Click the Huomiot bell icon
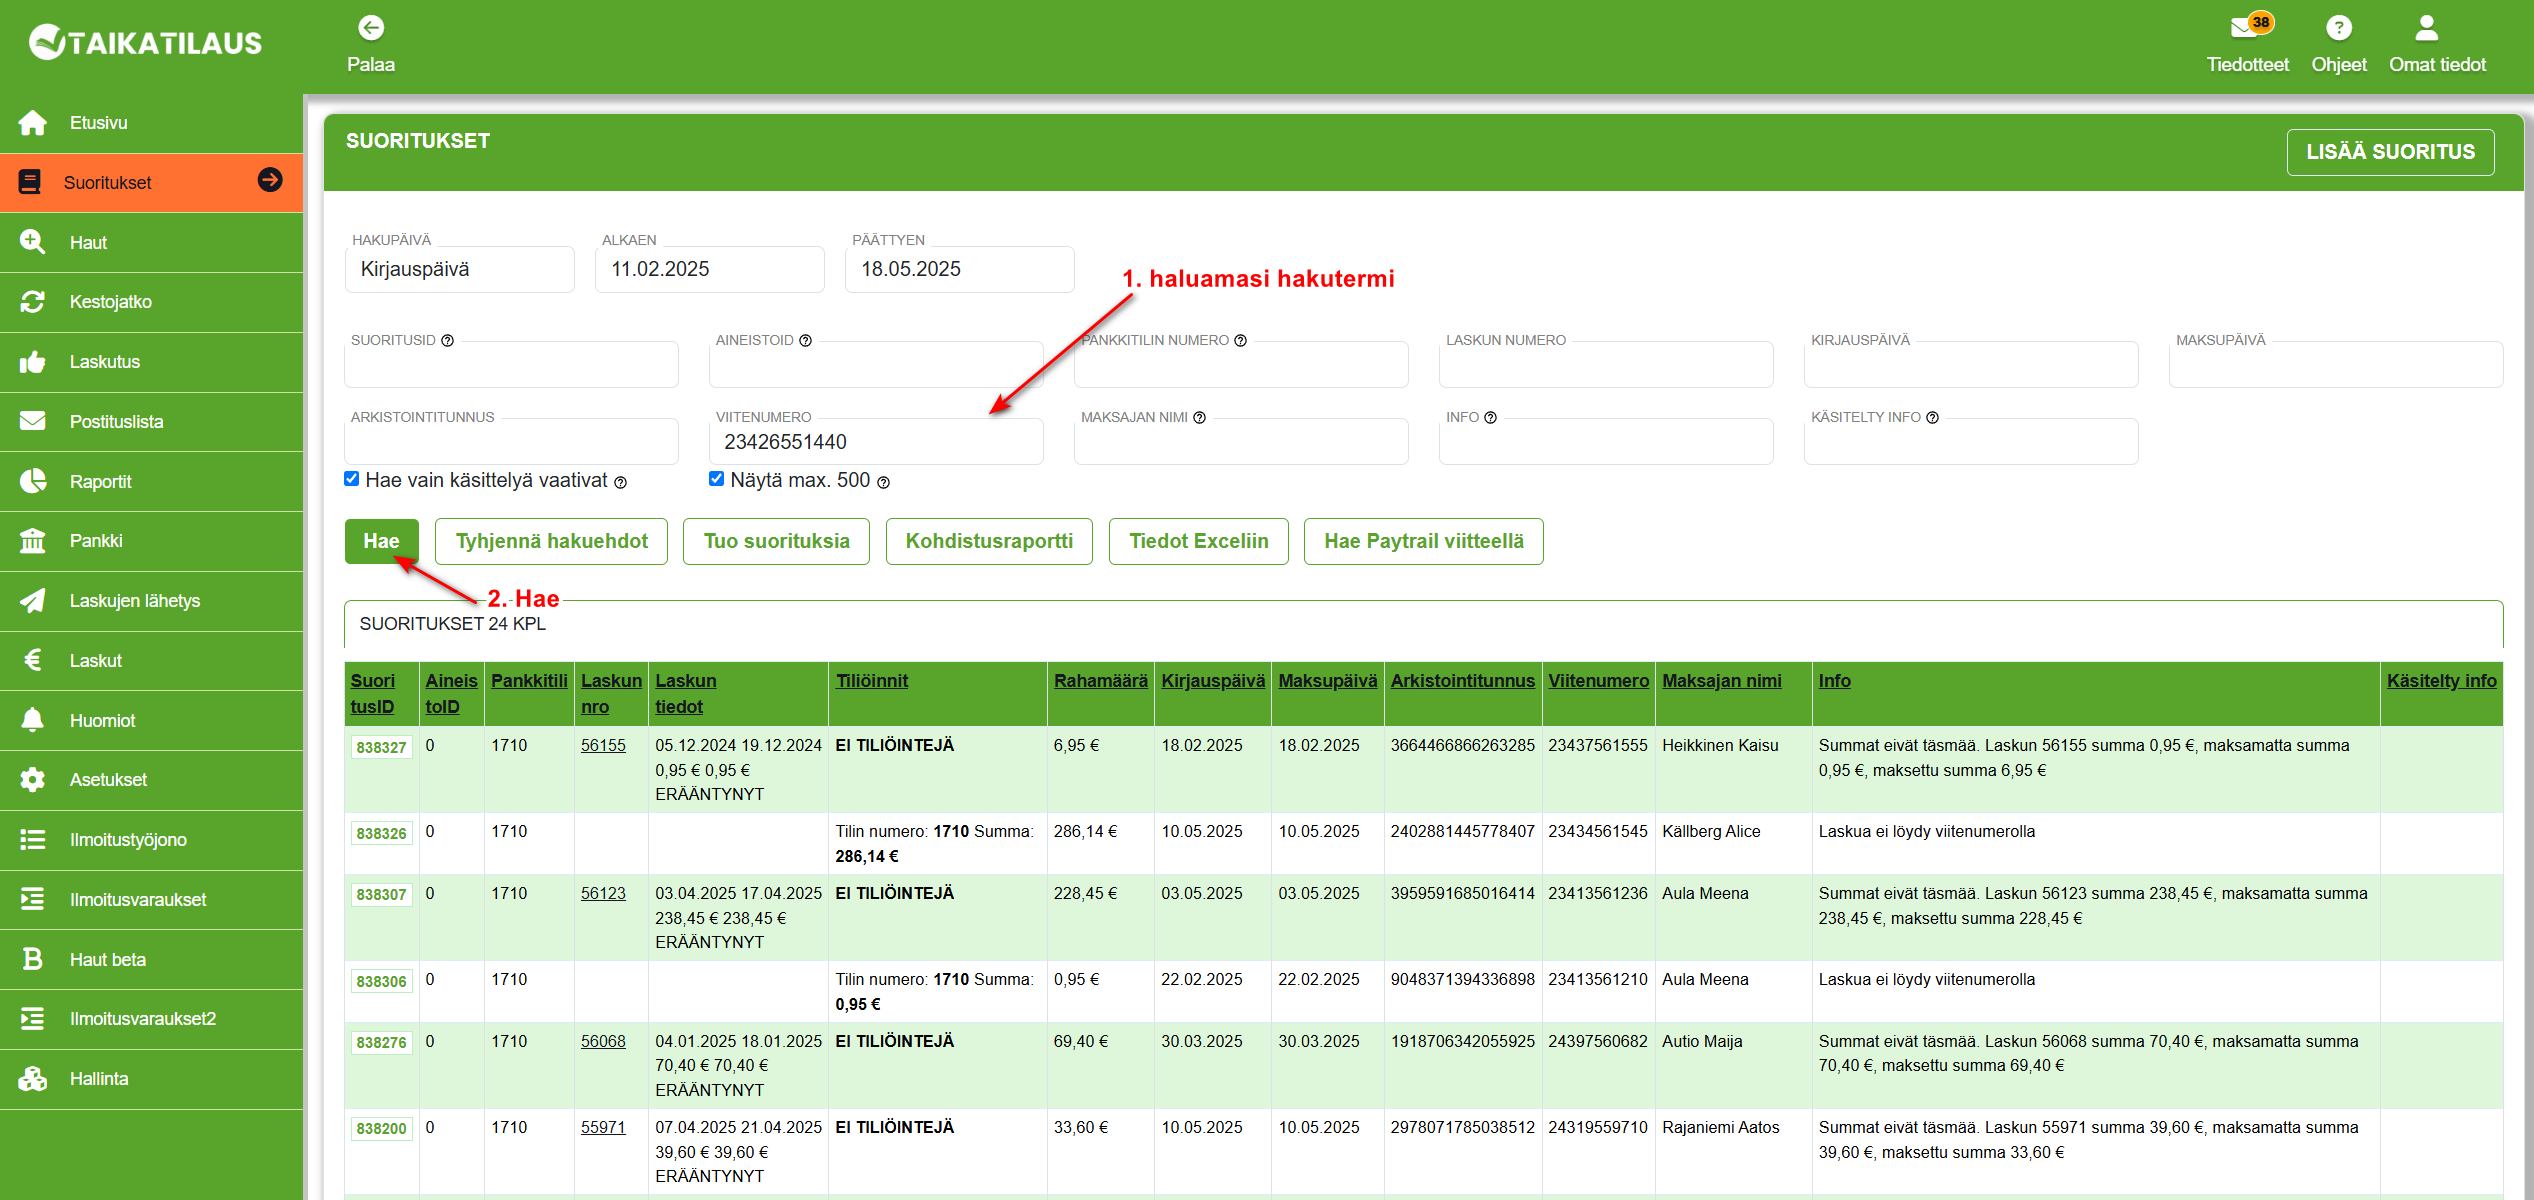 point(33,720)
